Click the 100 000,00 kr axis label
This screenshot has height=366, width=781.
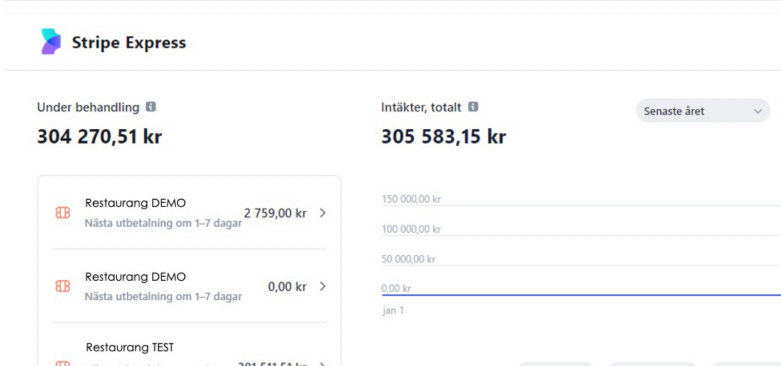(411, 230)
